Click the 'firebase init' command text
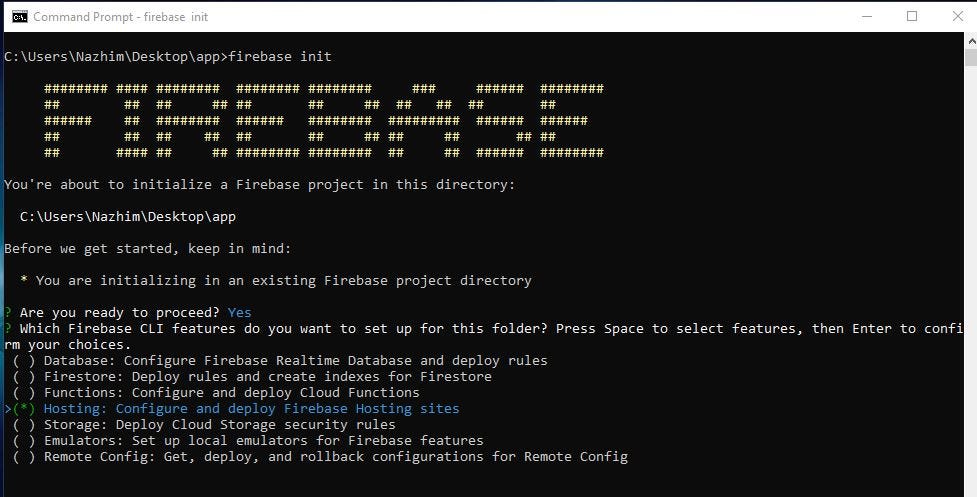The width and height of the screenshot is (977, 497). 280,56
